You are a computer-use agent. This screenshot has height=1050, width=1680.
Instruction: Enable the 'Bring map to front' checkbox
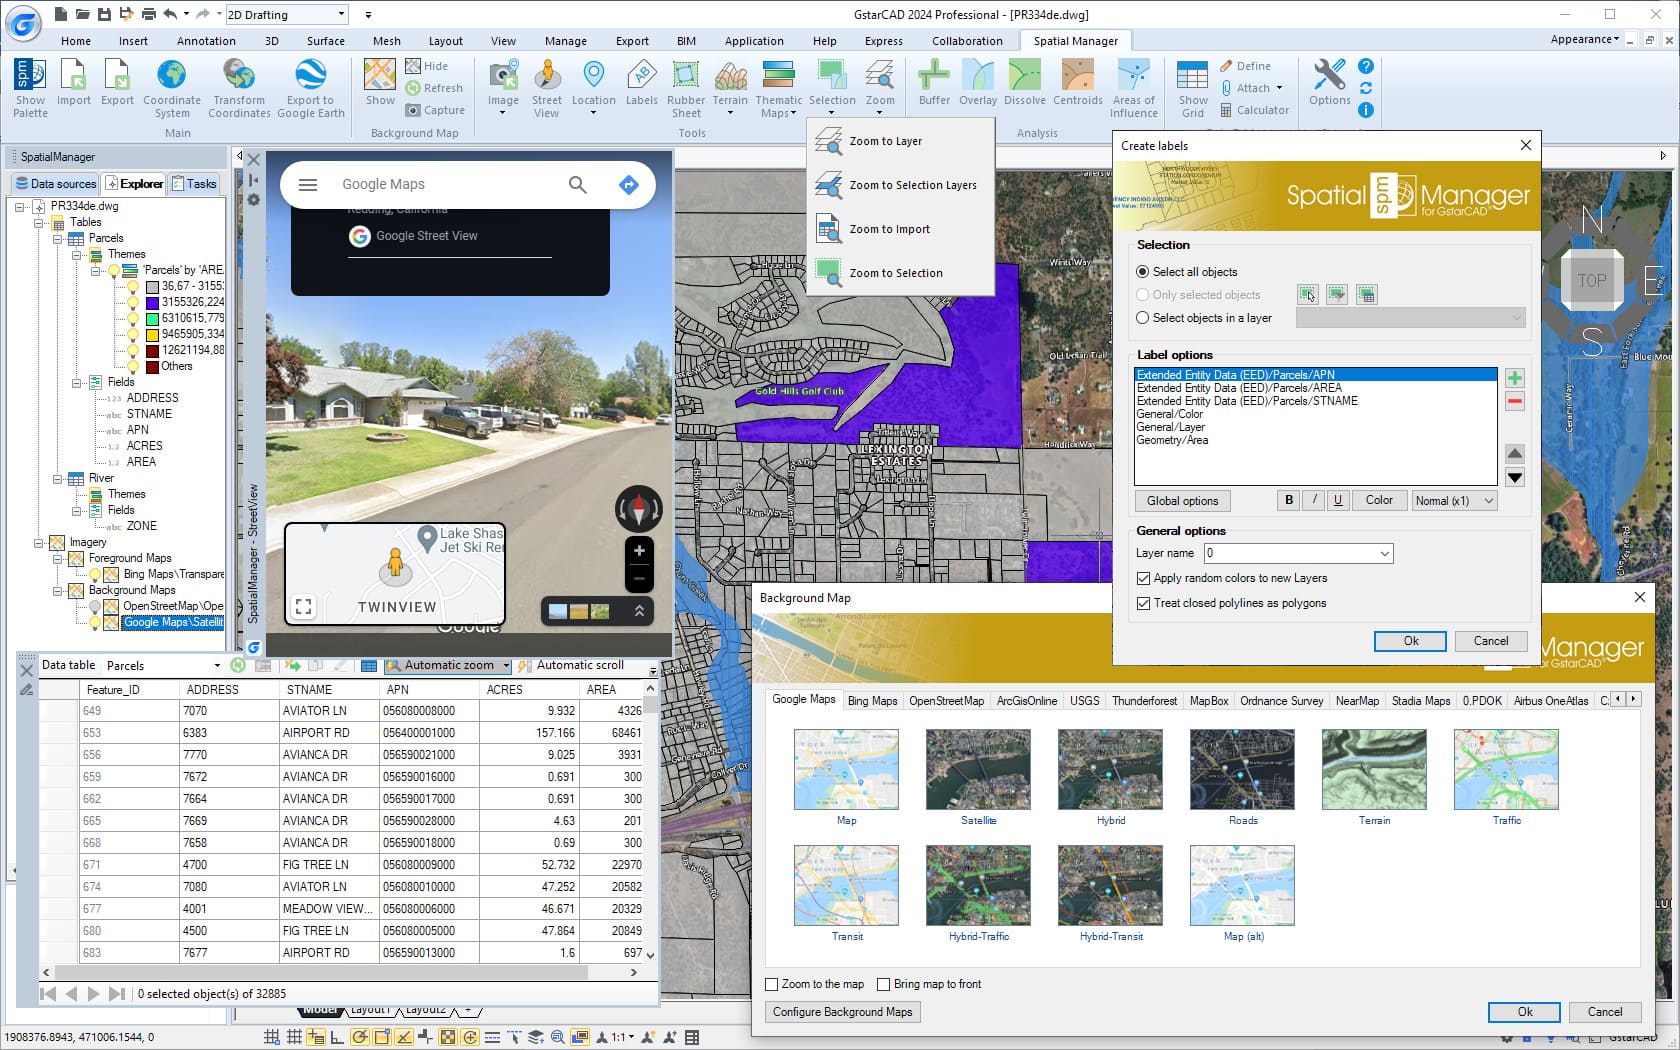click(883, 984)
